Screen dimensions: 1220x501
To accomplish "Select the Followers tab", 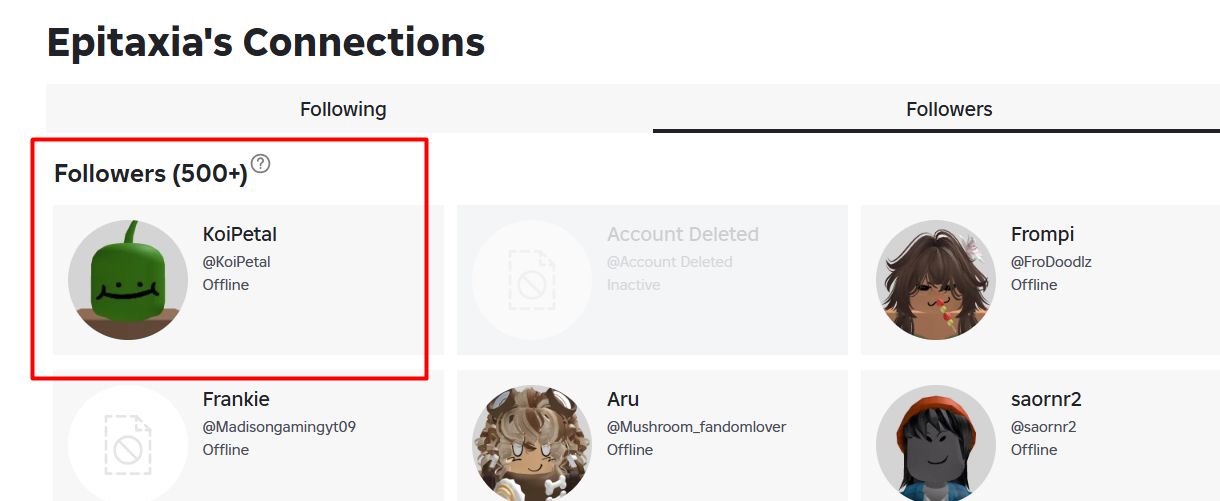I will point(949,109).
